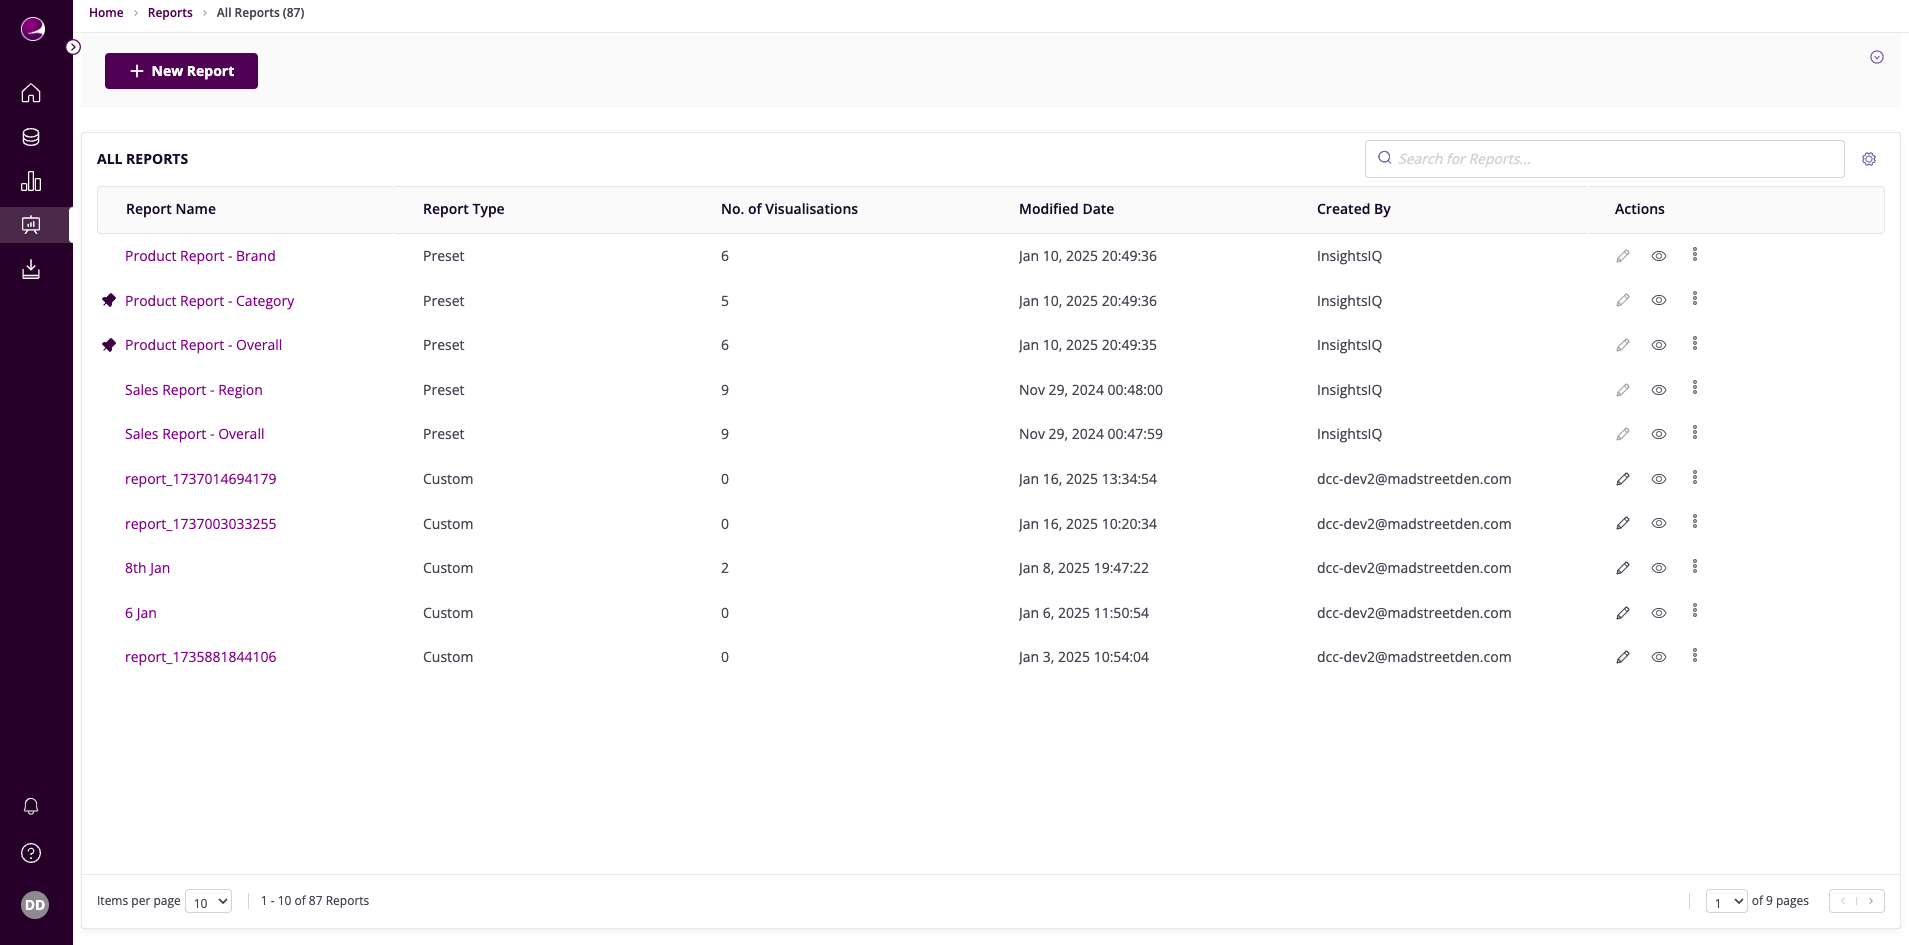The width and height of the screenshot is (1909, 945).
Task: Preview Sales Report - Region via the eye icon
Action: (1659, 390)
